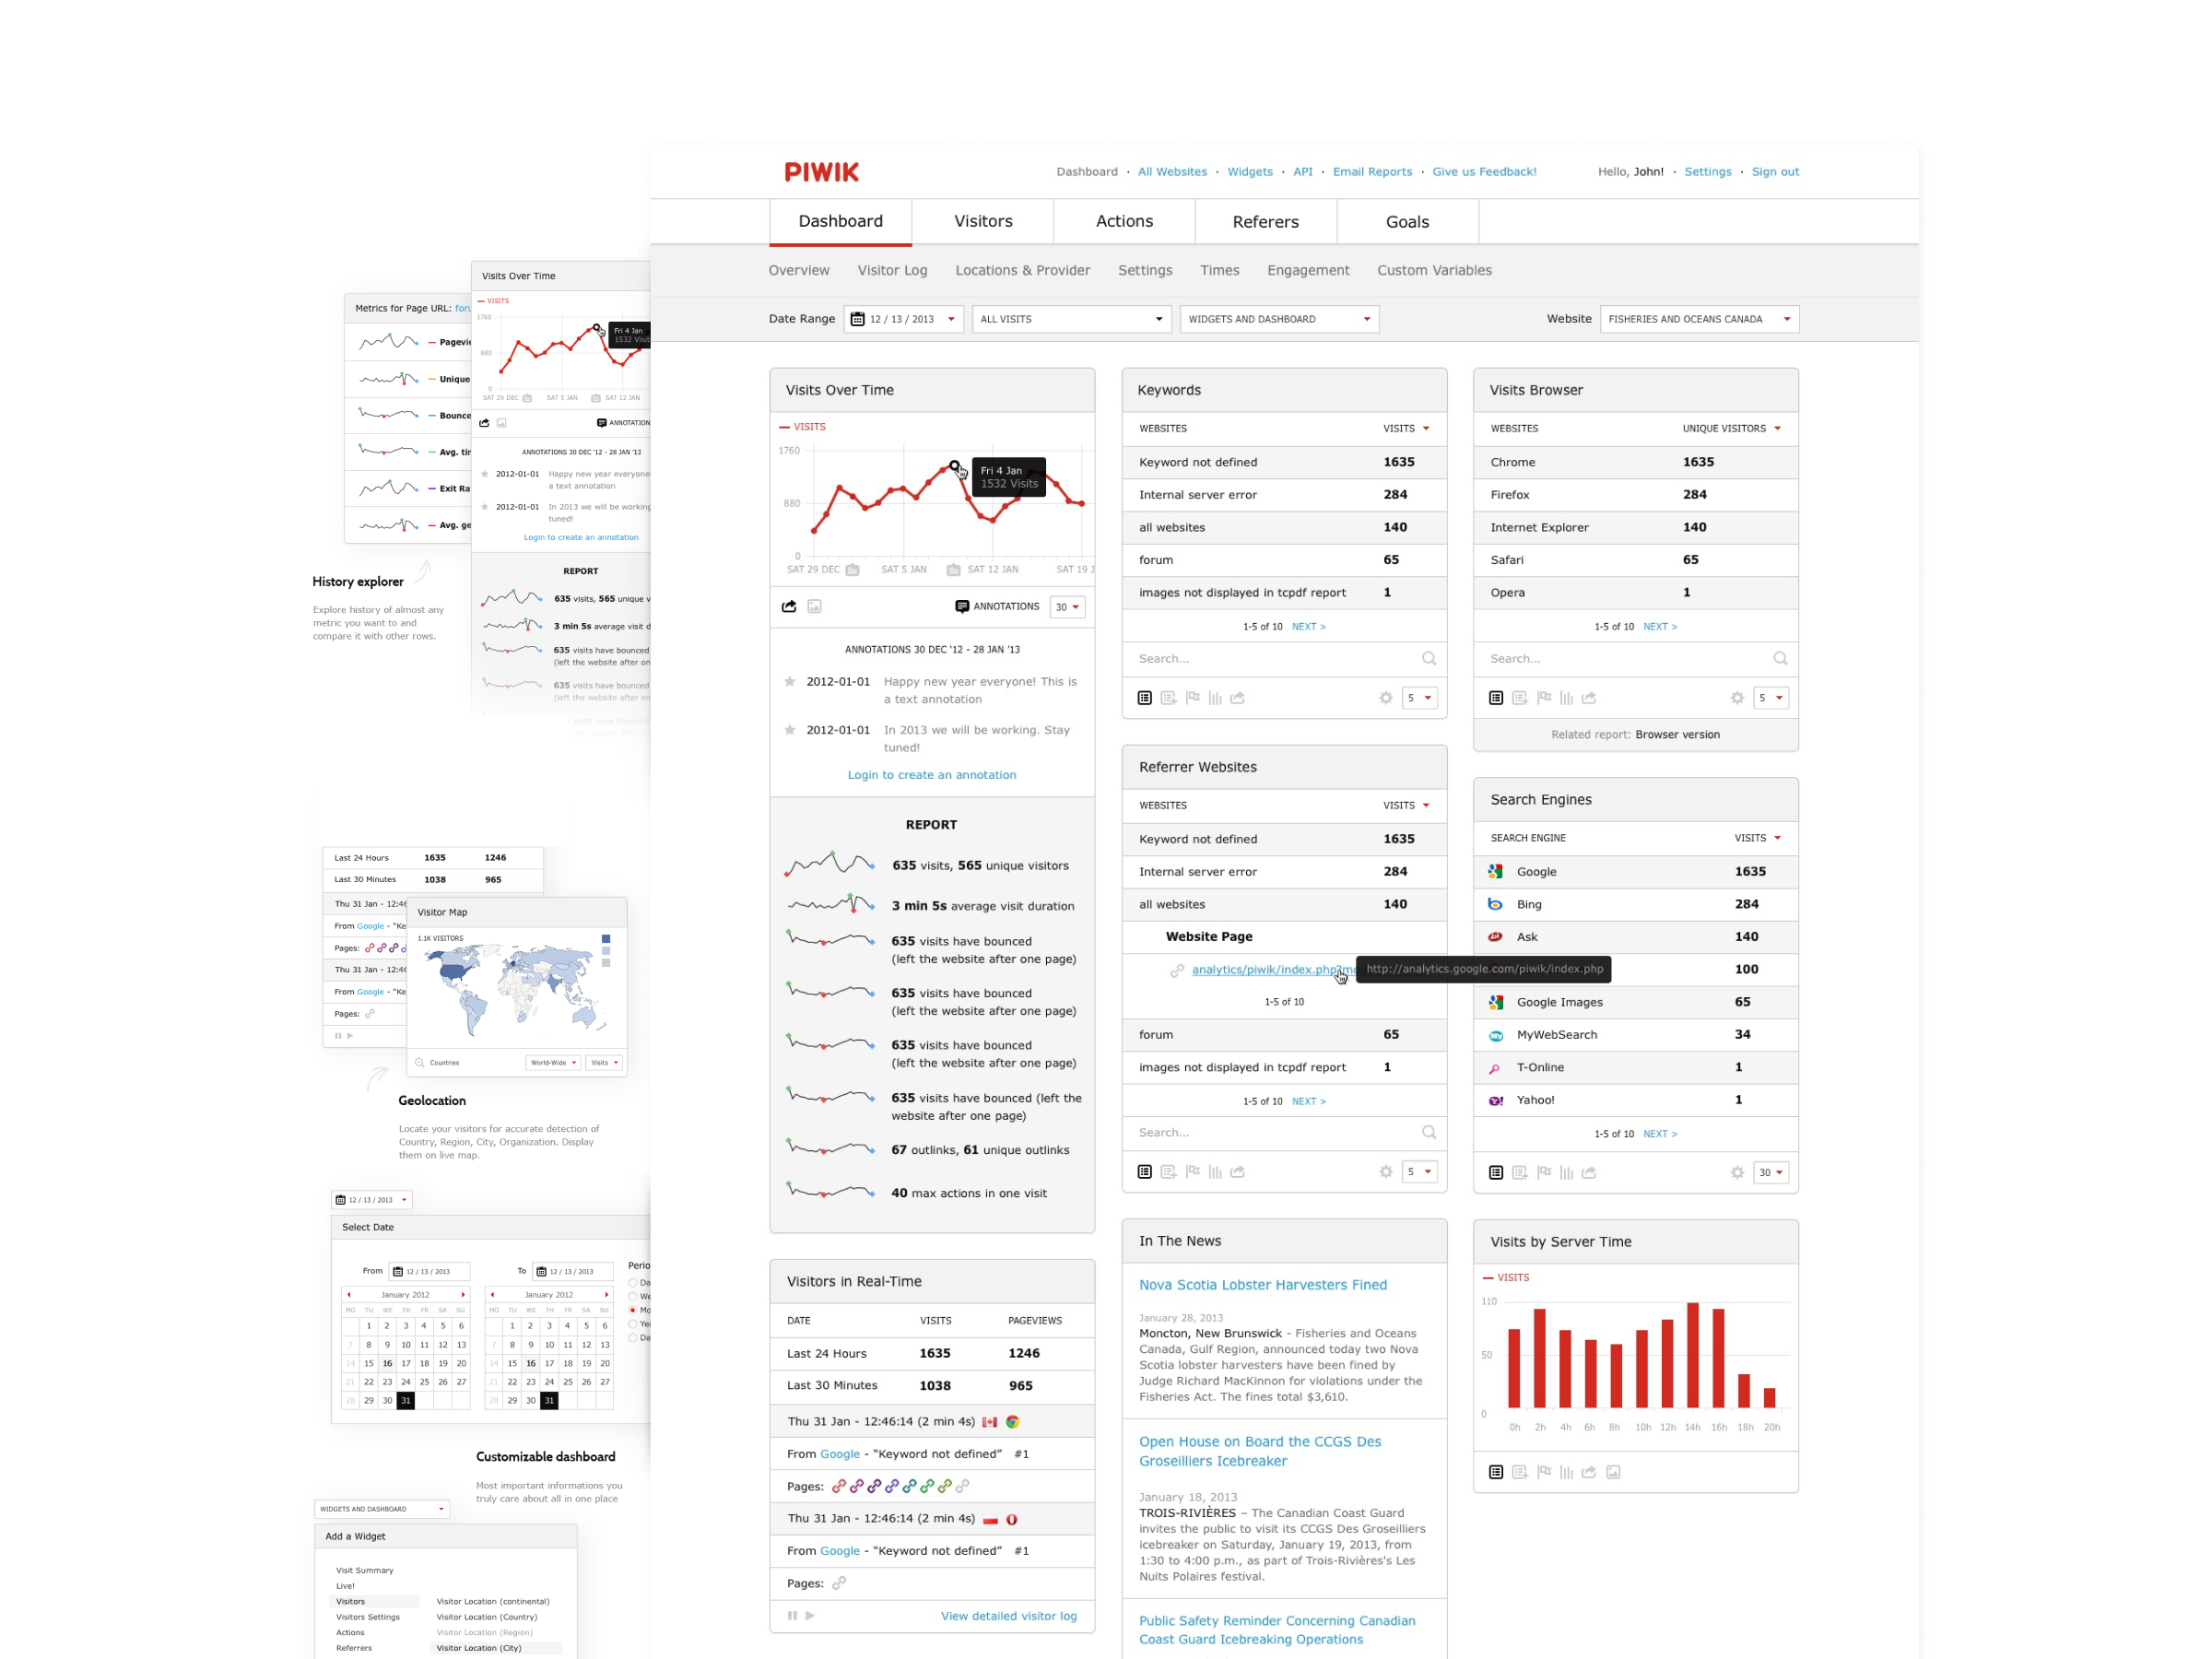The image size is (2212, 1659).
Task: Click NEXT in Keywords results pagination
Action: pyautogui.click(x=1308, y=626)
